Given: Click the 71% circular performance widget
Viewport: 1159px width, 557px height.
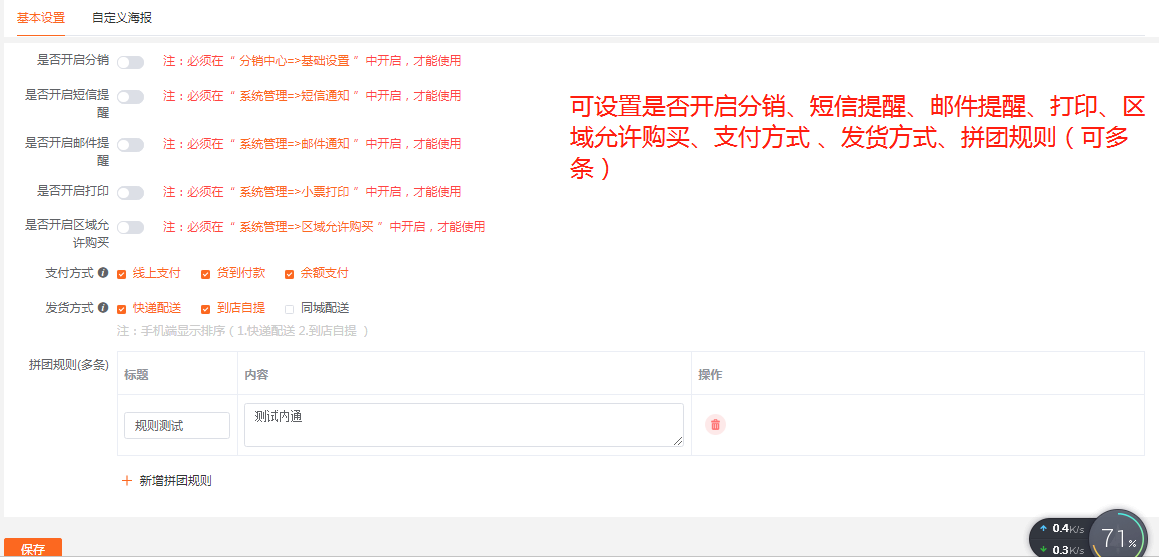Looking at the screenshot, I should [1119, 536].
